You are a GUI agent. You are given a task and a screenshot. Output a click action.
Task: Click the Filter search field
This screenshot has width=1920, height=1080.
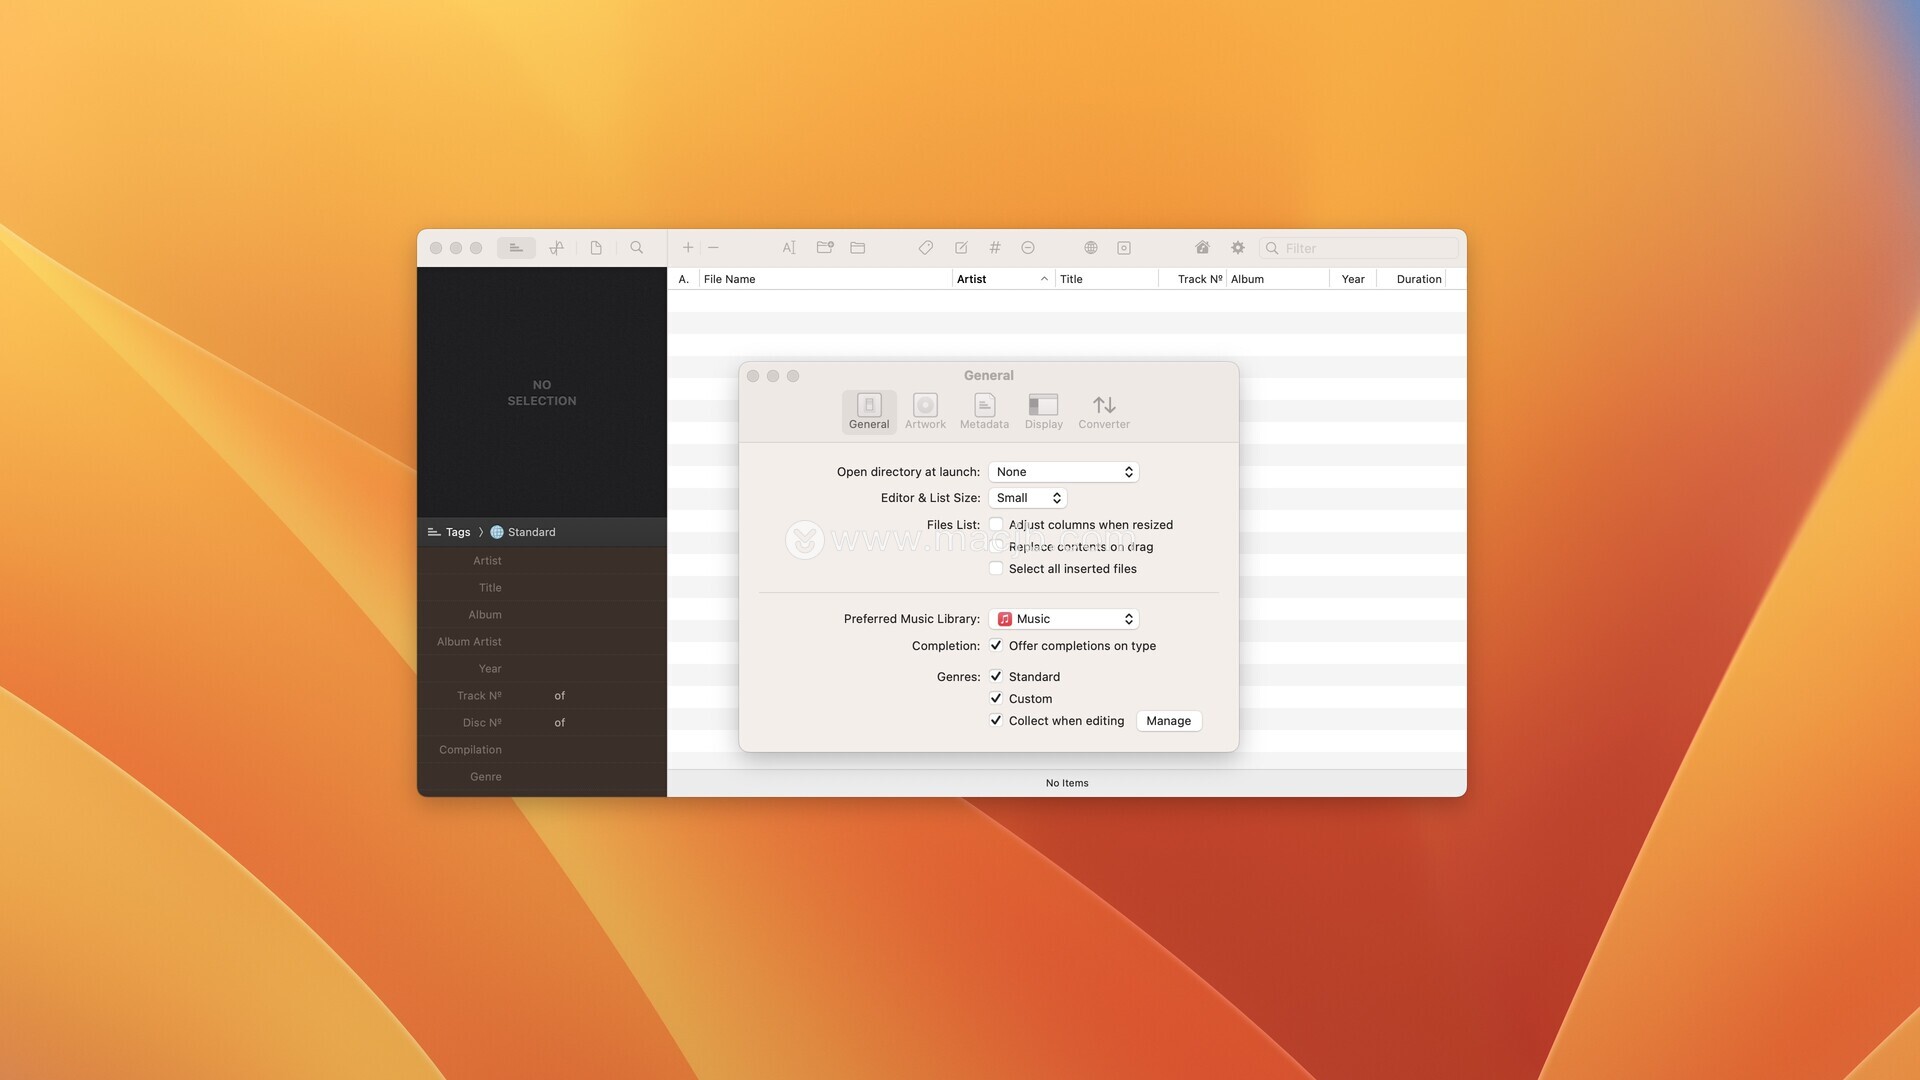click(1365, 248)
